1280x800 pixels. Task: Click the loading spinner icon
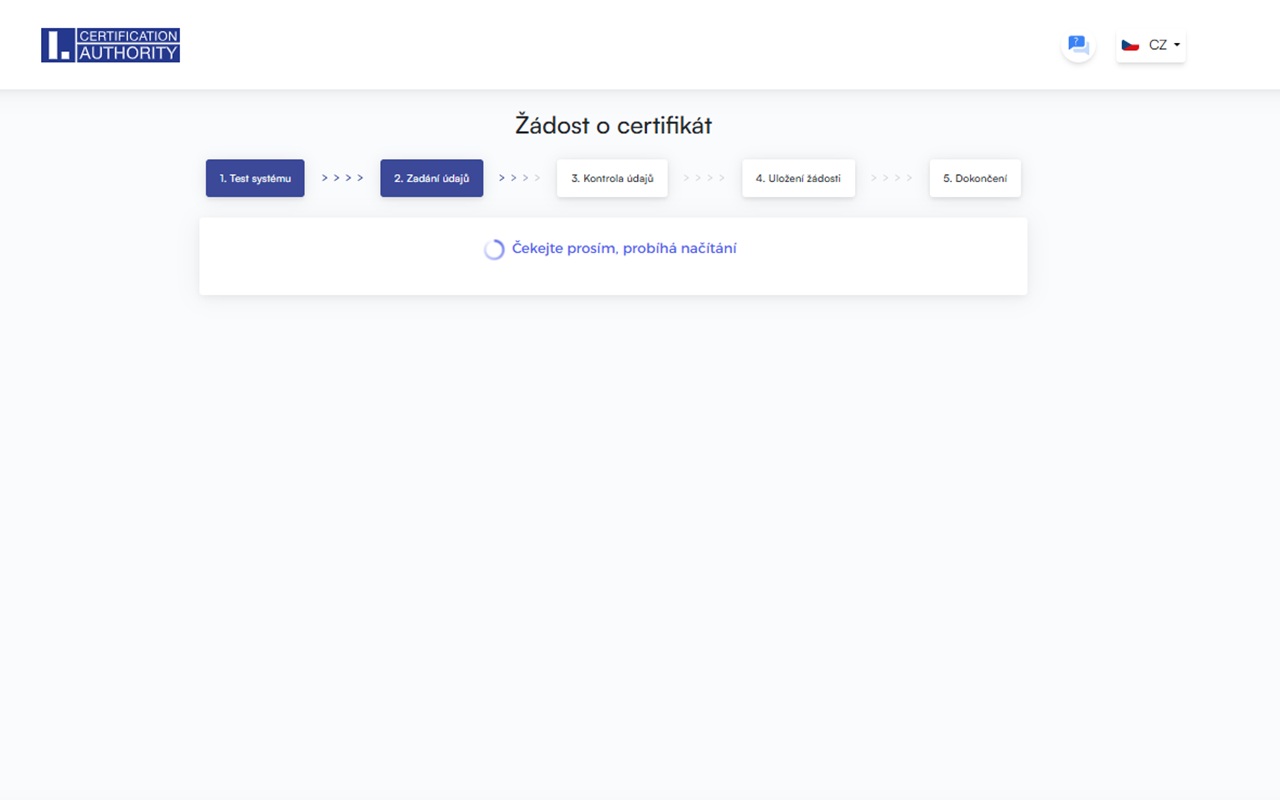tap(494, 249)
